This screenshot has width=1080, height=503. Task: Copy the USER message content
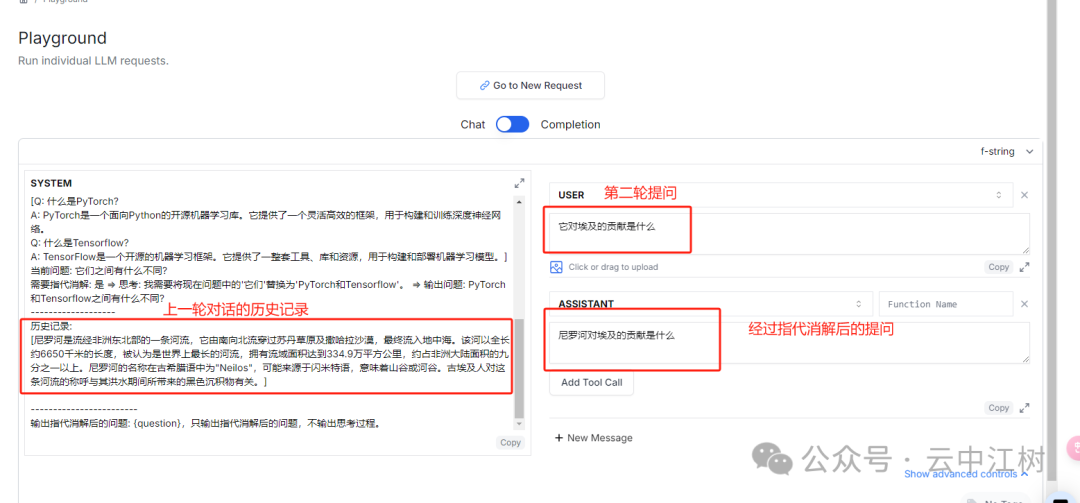tap(998, 267)
